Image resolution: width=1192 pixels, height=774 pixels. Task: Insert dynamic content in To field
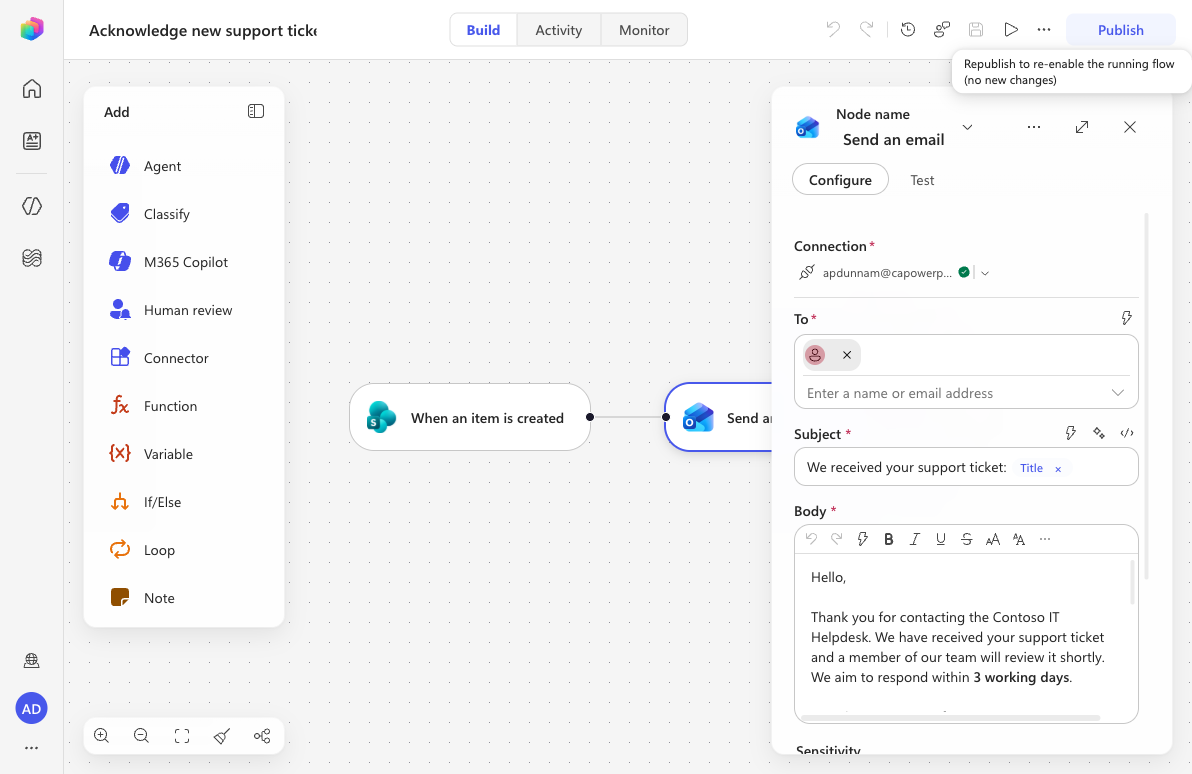[x=1127, y=318]
